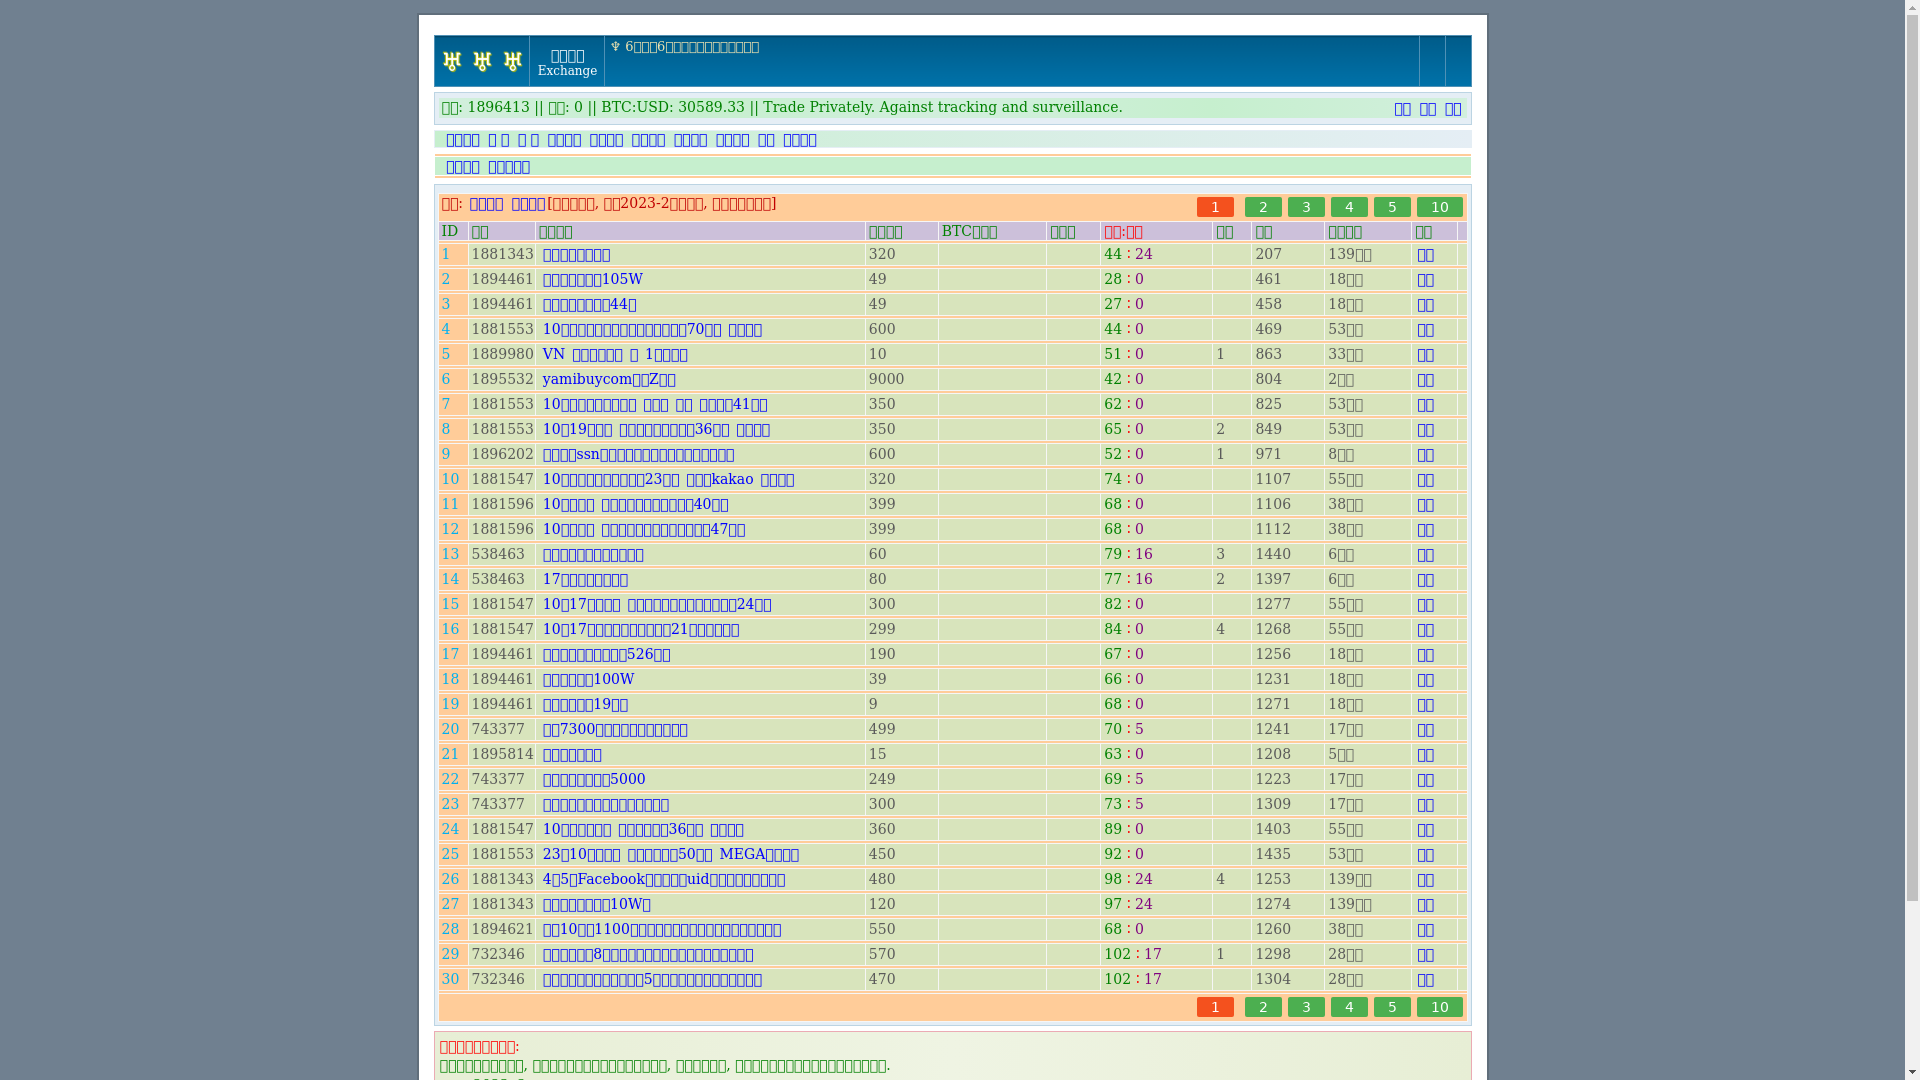Open the listing containing MEGA
Viewport: 1920px width, 1080px height.
670,854
